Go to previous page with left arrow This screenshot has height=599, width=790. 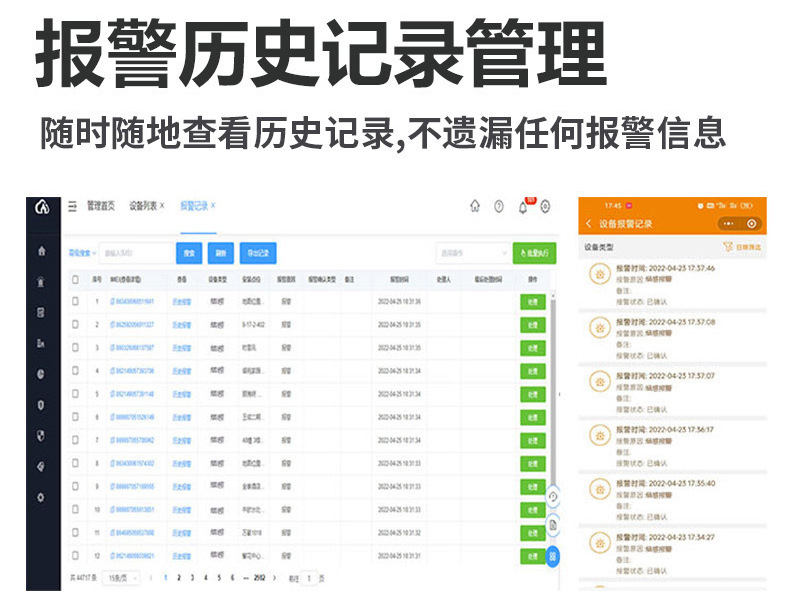point(151,578)
